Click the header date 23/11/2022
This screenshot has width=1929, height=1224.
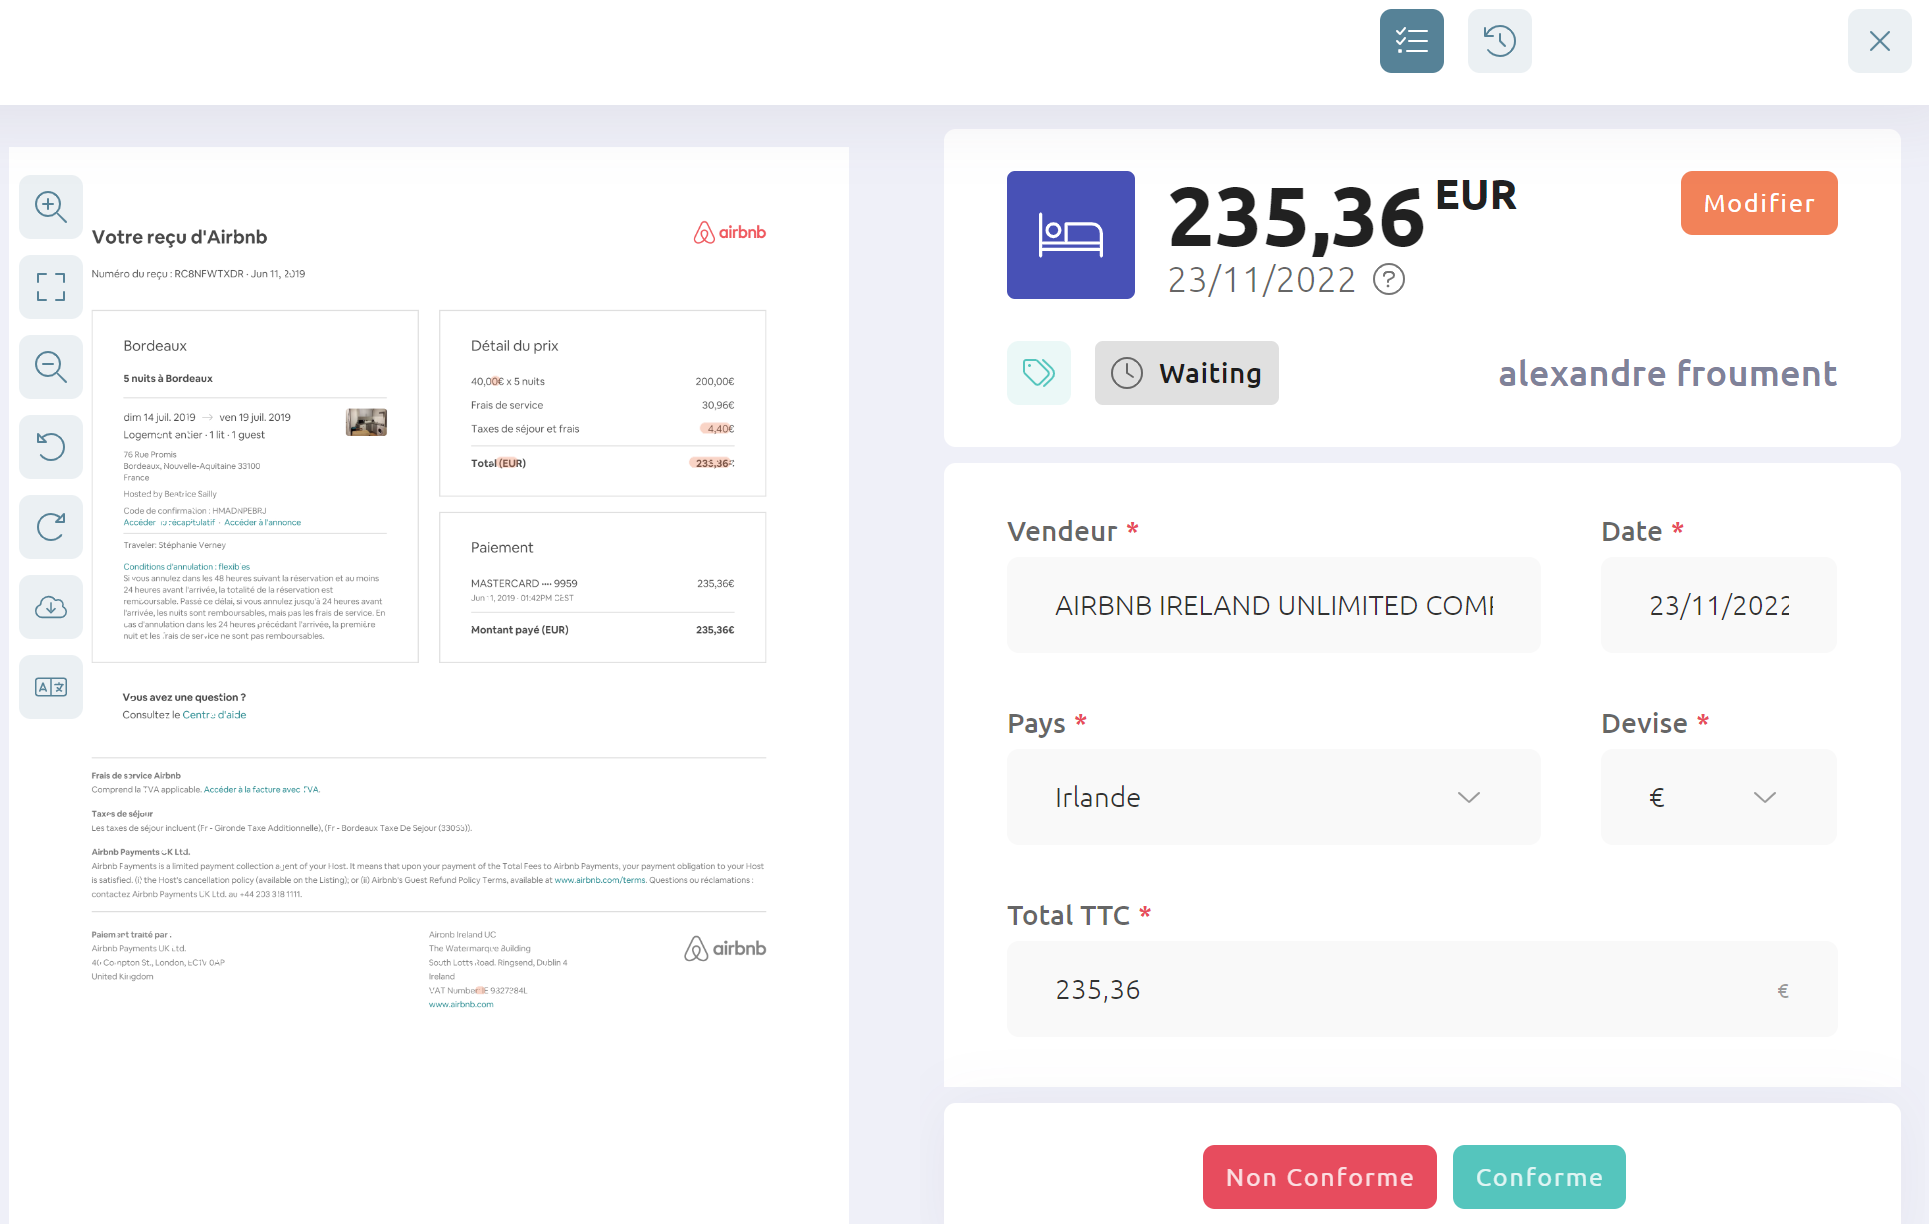click(1262, 280)
